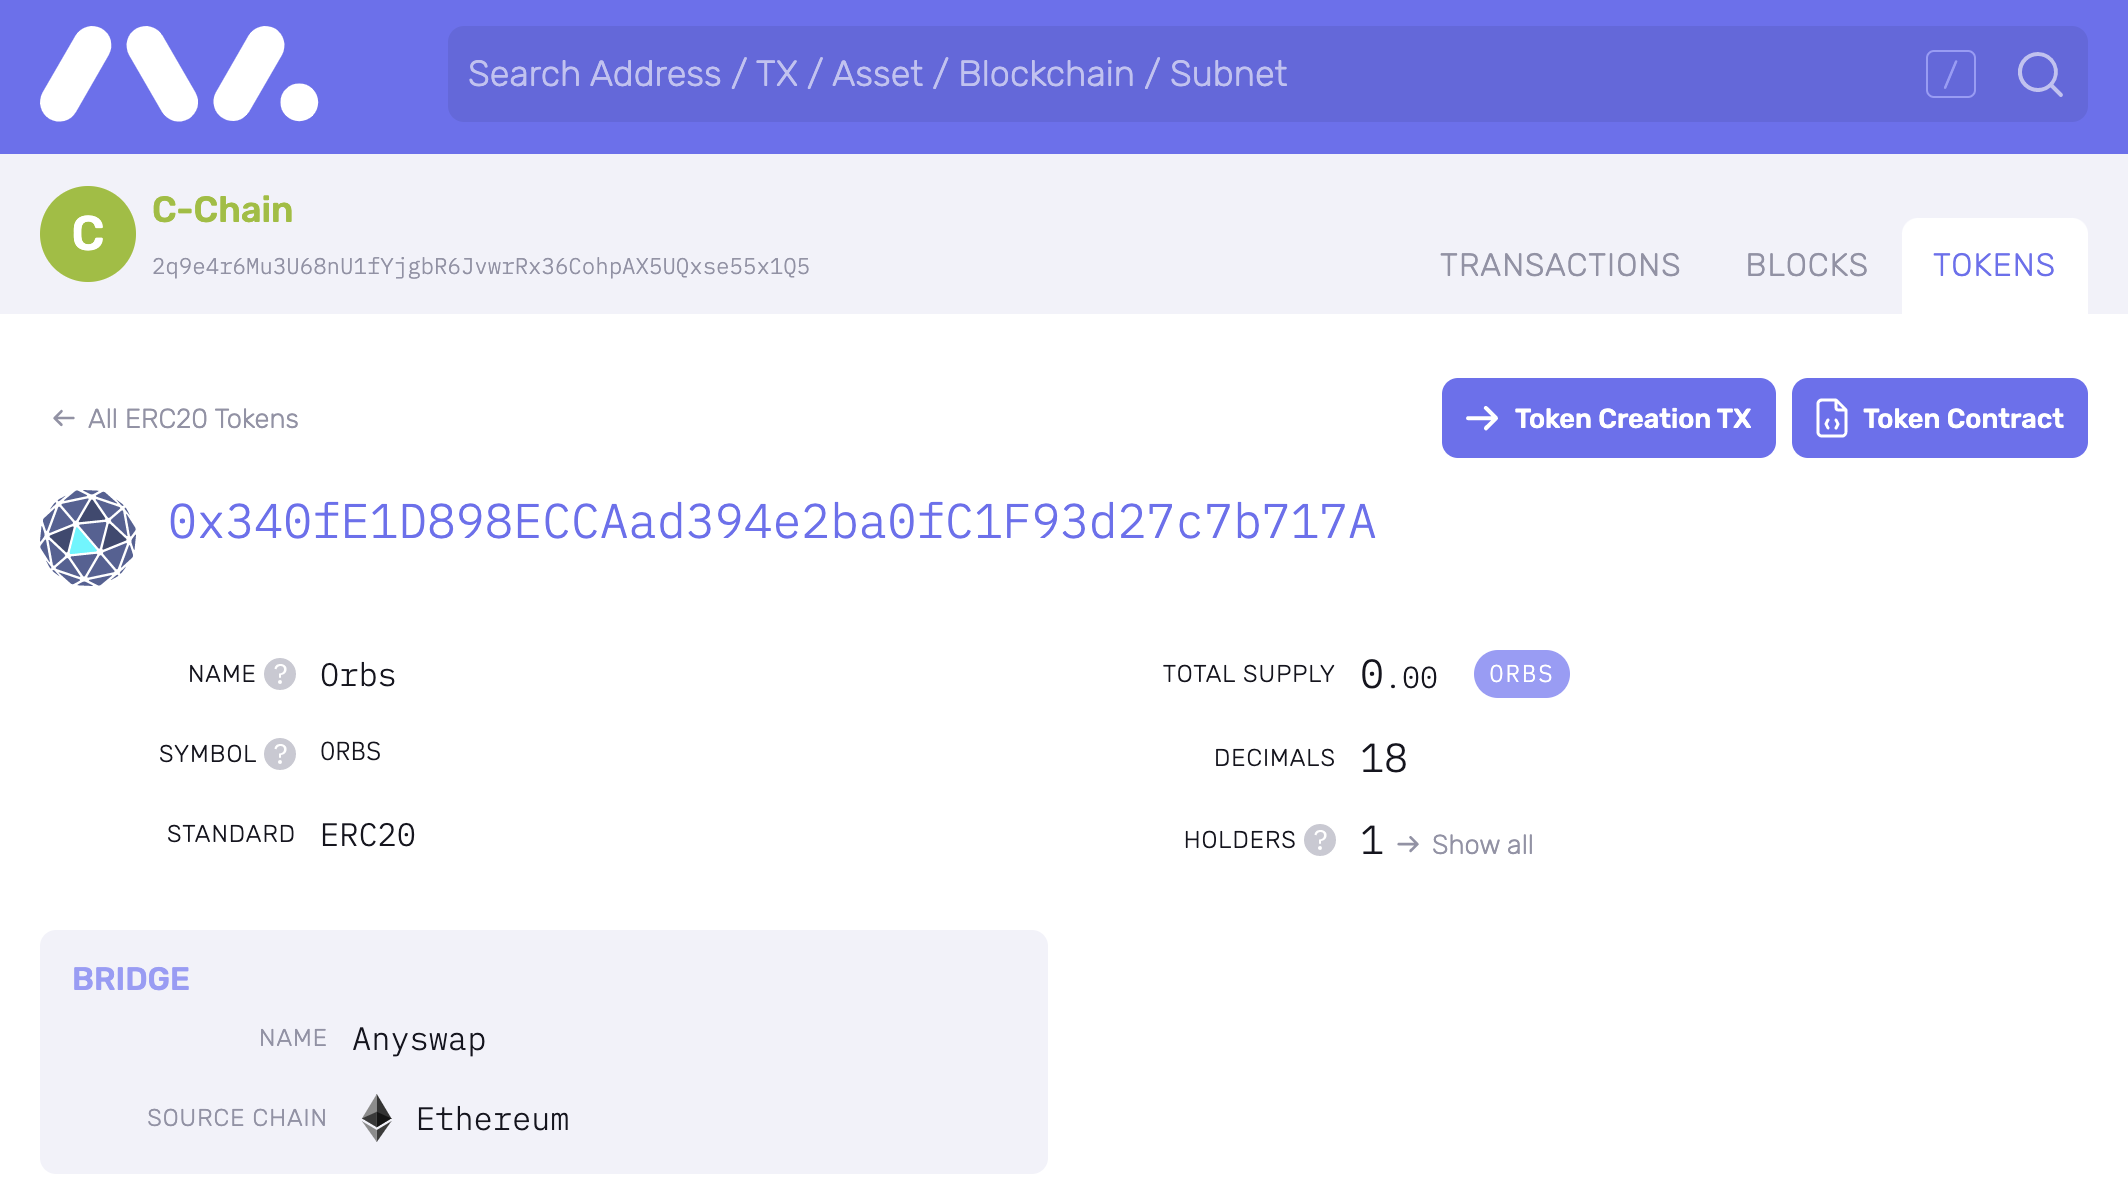Switch to the BLOCKS tab
The width and height of the screenshot is (2128, 1196).
click(1807, 266)
